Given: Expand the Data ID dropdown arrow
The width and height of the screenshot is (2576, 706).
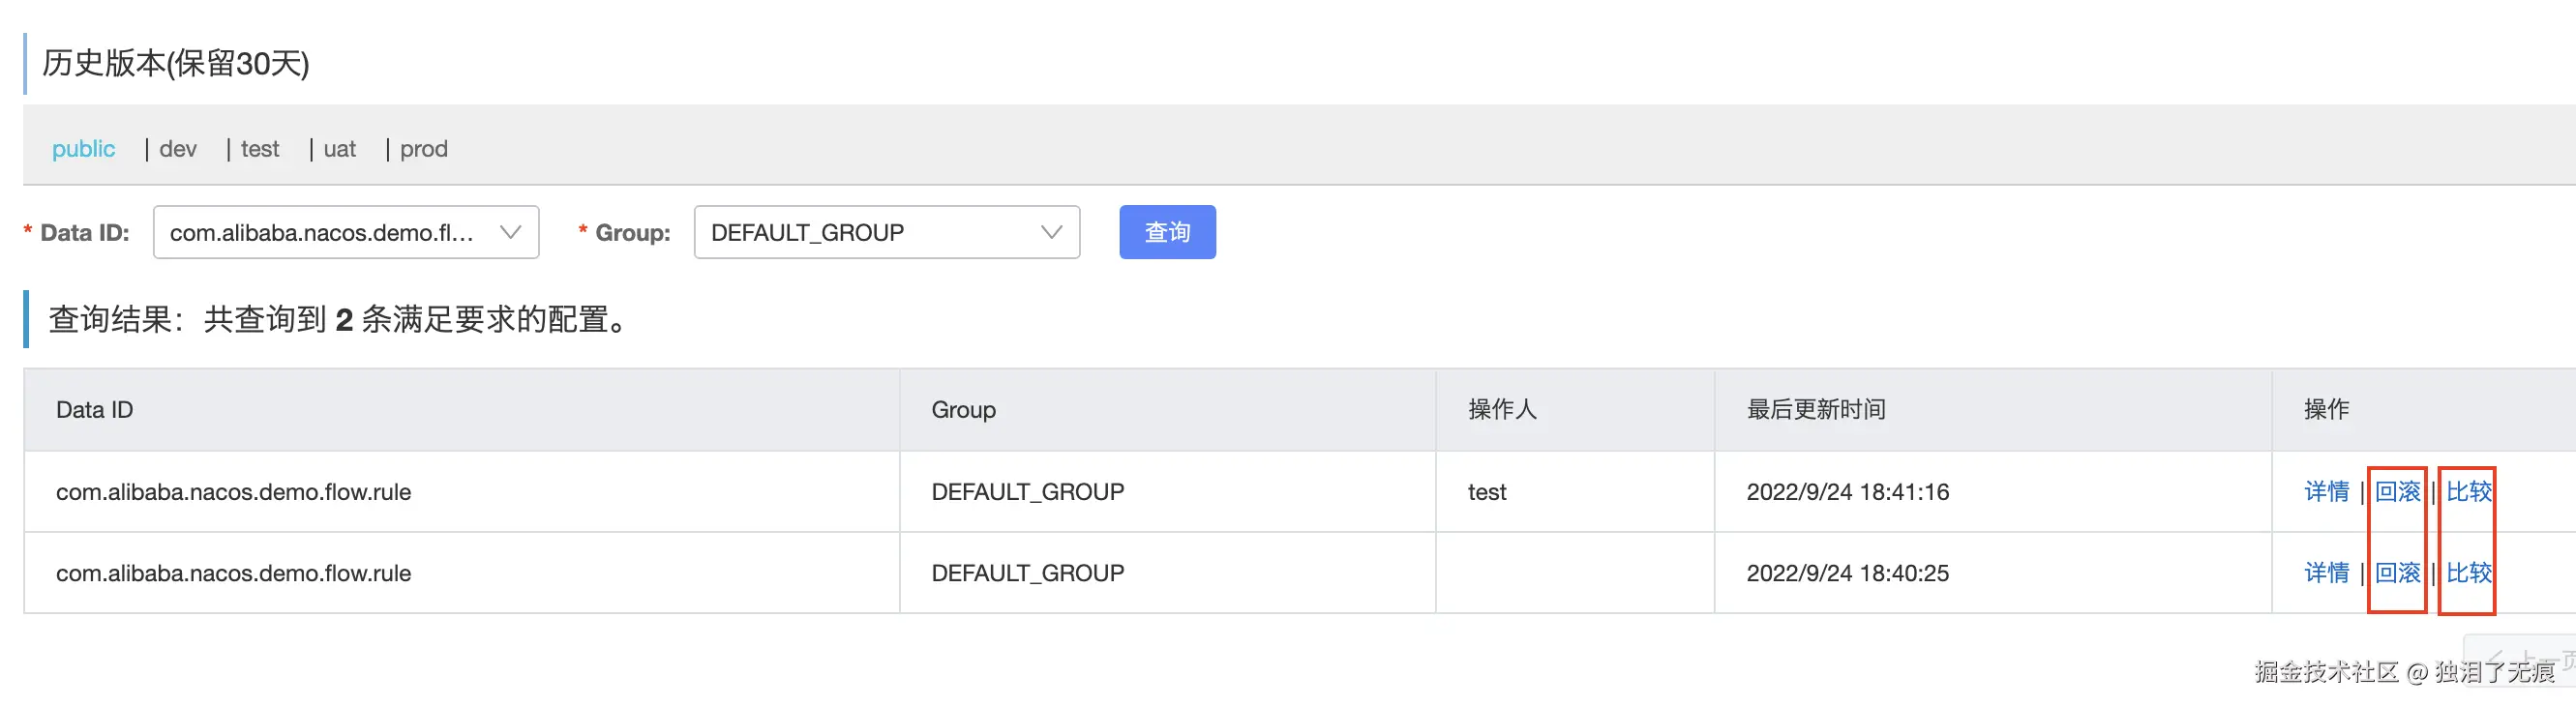Looking at the screenshot, I should (x=510, y=232).
